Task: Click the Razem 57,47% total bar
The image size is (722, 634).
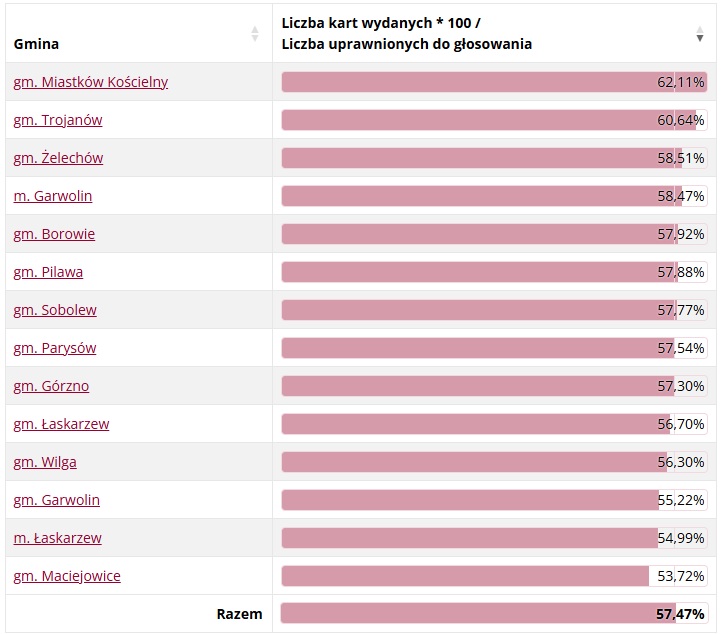Action: pyautogui.click(x=494, y=613)
